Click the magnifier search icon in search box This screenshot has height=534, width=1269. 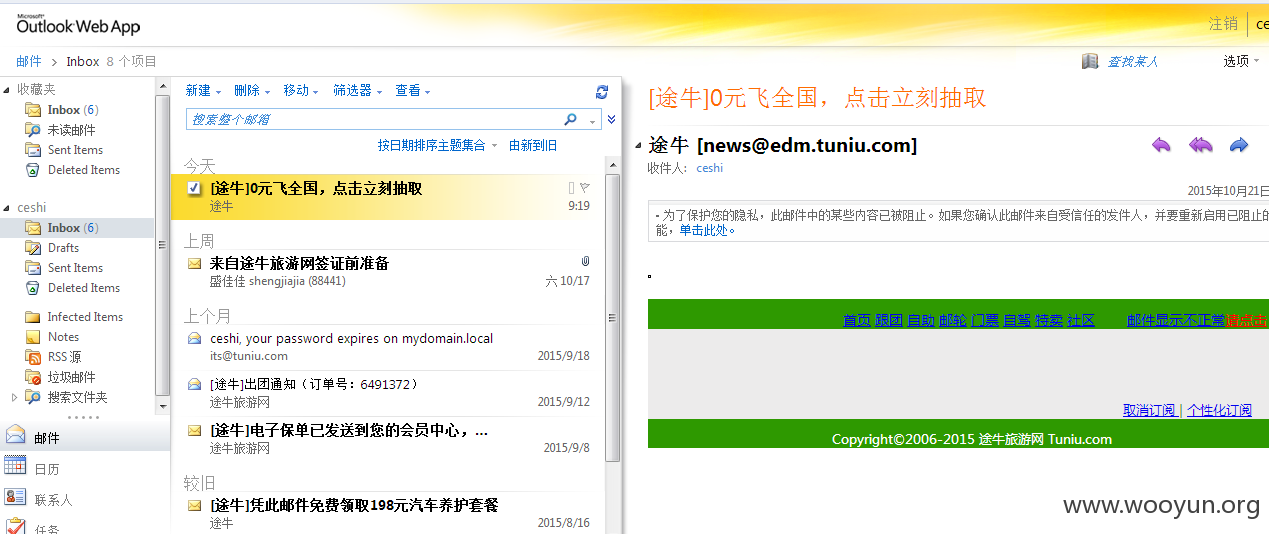point(570,119)
